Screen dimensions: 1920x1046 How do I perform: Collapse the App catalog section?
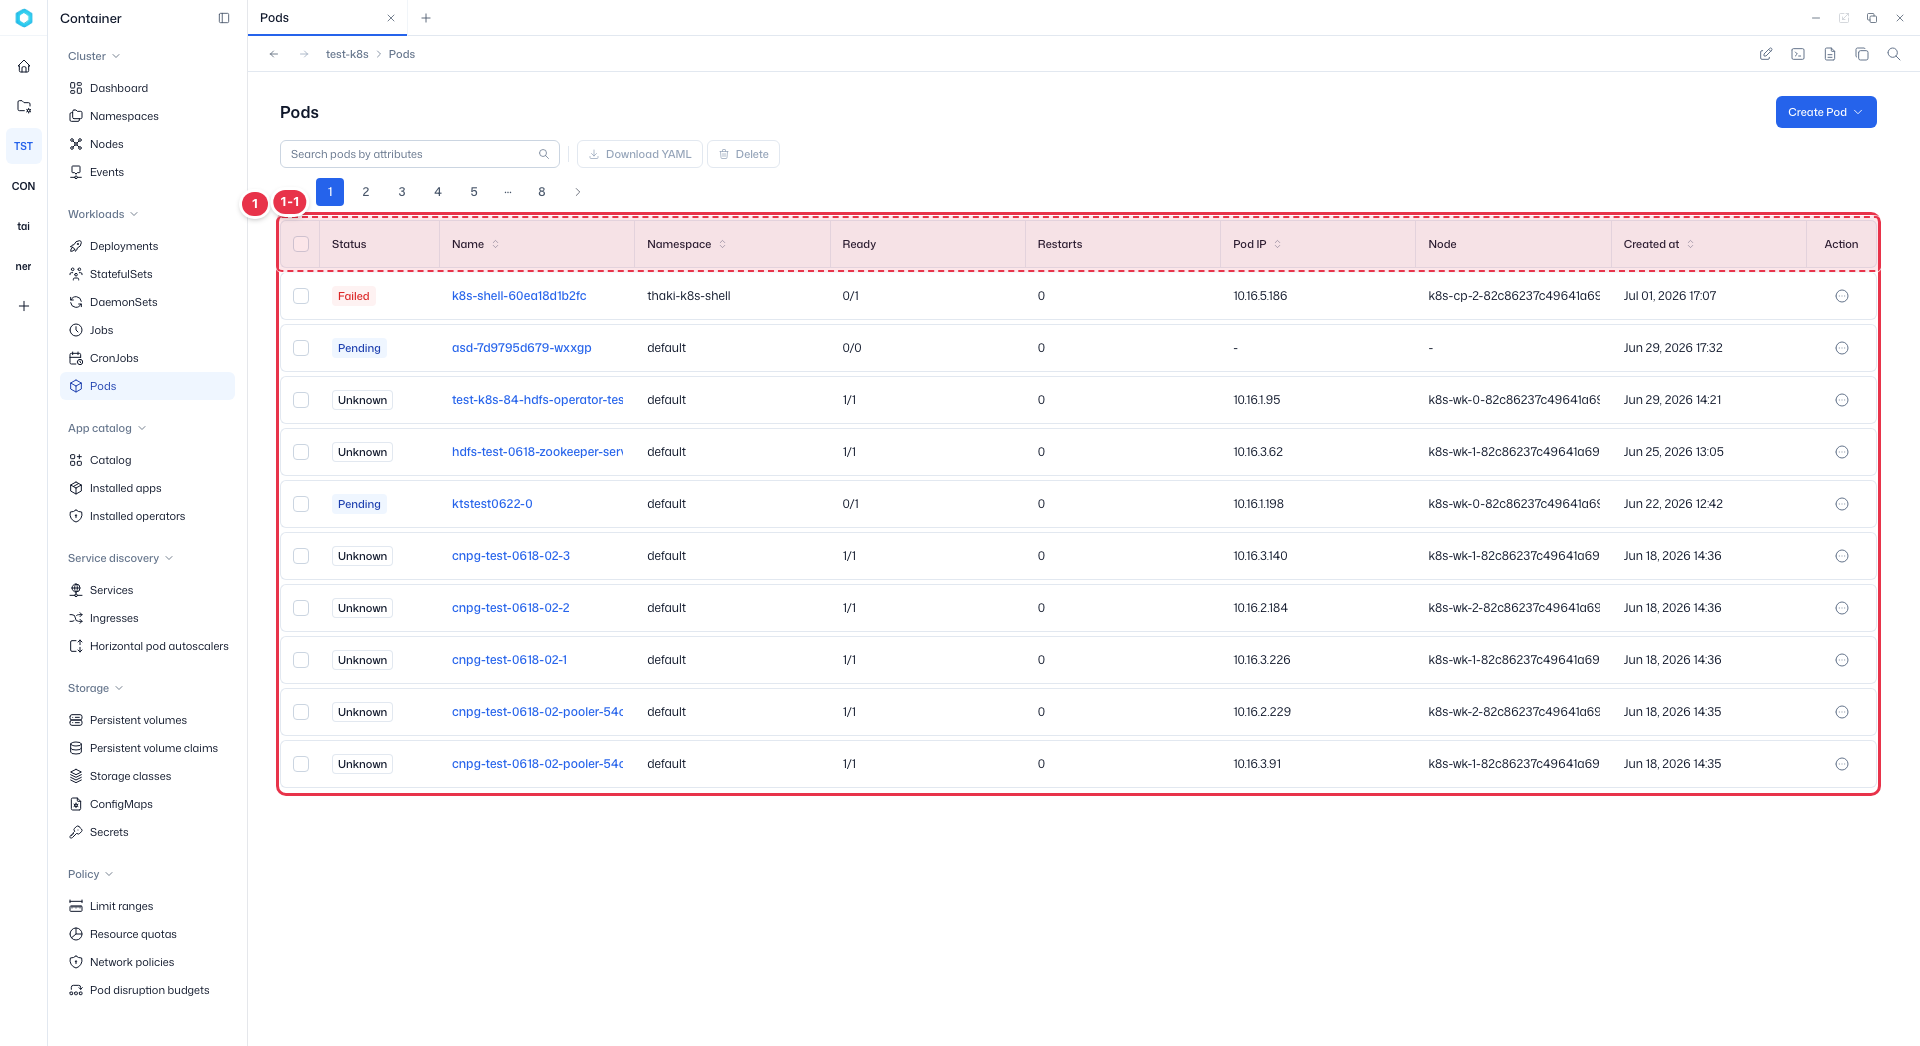(107, 428)
